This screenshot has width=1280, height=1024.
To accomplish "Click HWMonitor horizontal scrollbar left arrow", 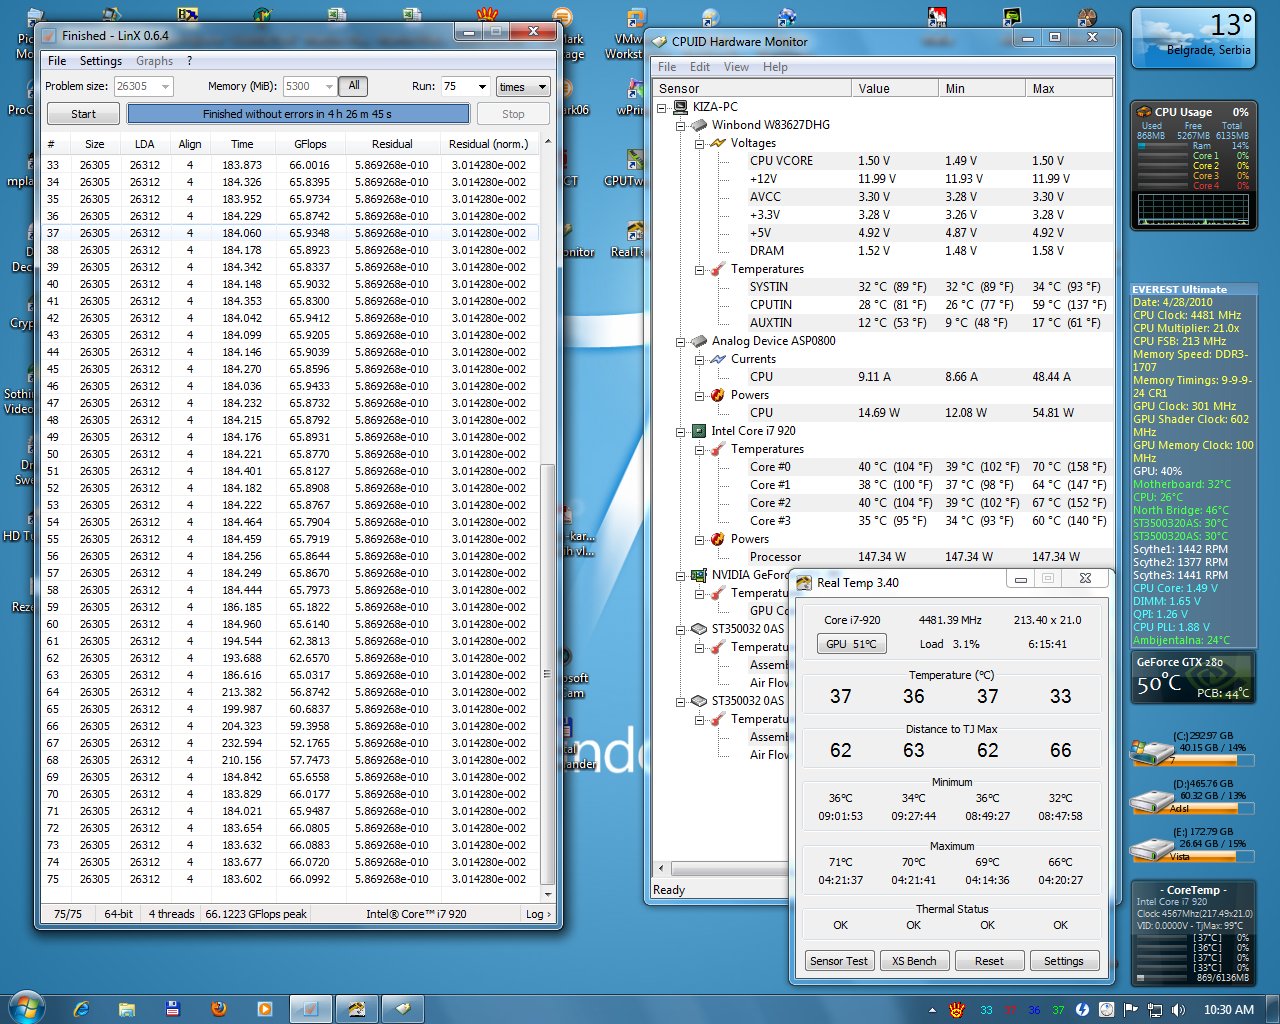I will click(x=661, y=868).
